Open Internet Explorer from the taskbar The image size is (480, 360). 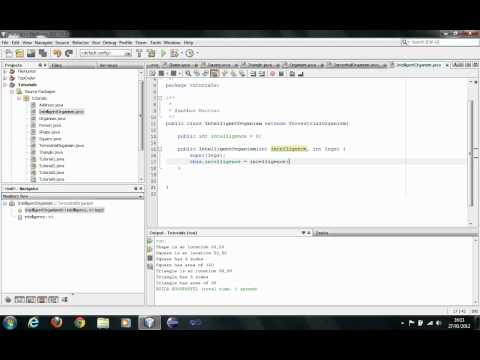coord(33,323)
